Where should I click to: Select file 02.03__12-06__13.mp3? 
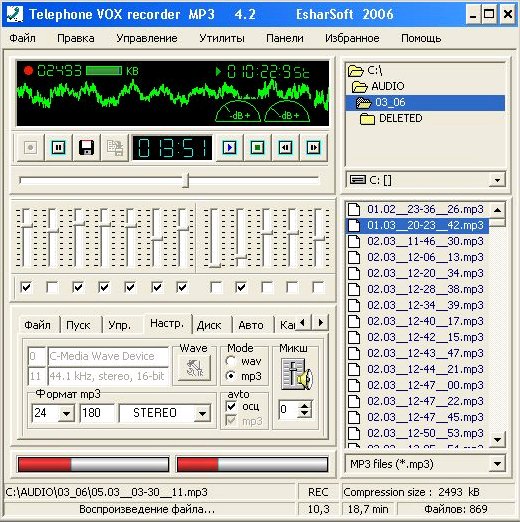pos(418,257)
